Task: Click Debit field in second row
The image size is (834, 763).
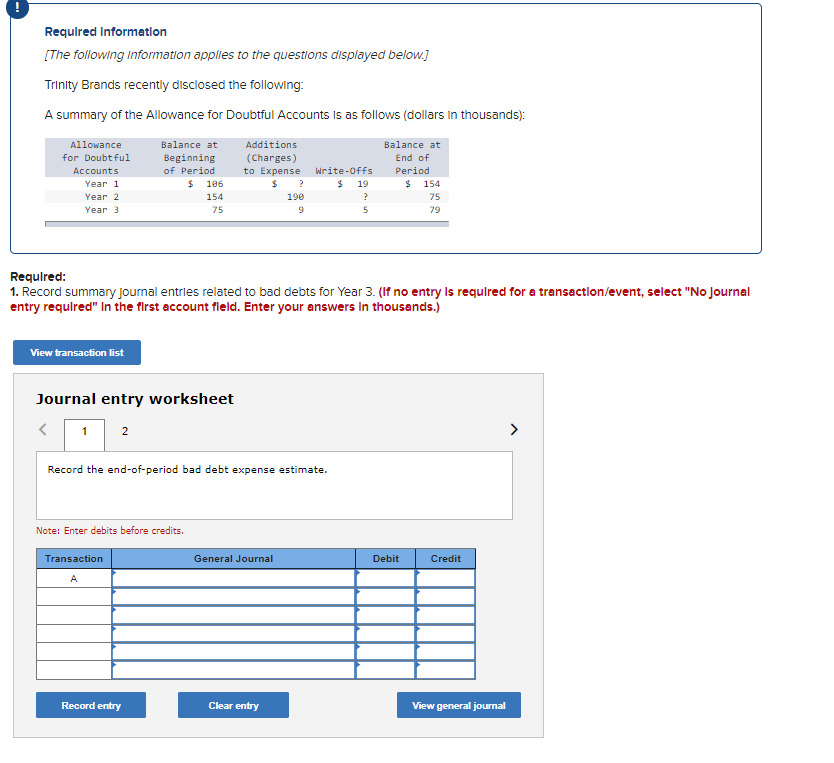Action: [386, 597]
